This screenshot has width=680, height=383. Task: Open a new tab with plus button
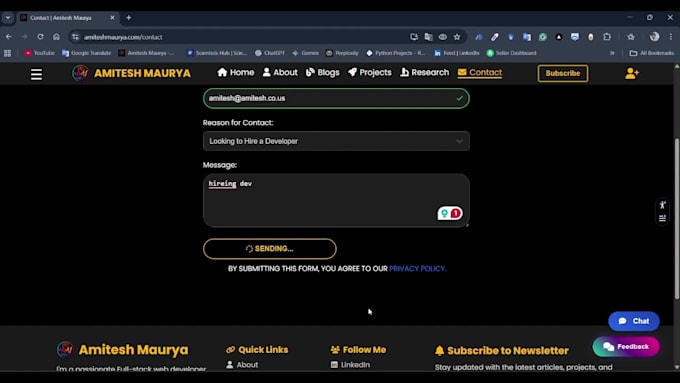(128, 18)
